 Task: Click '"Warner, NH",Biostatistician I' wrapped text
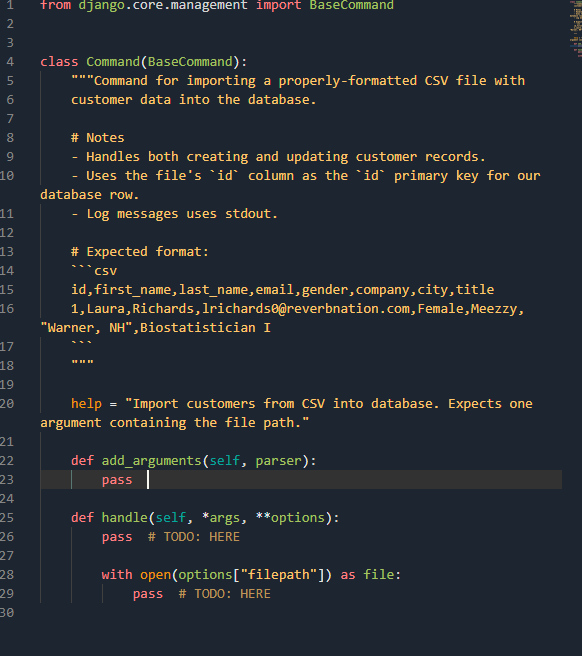click(x=156, y=328)
